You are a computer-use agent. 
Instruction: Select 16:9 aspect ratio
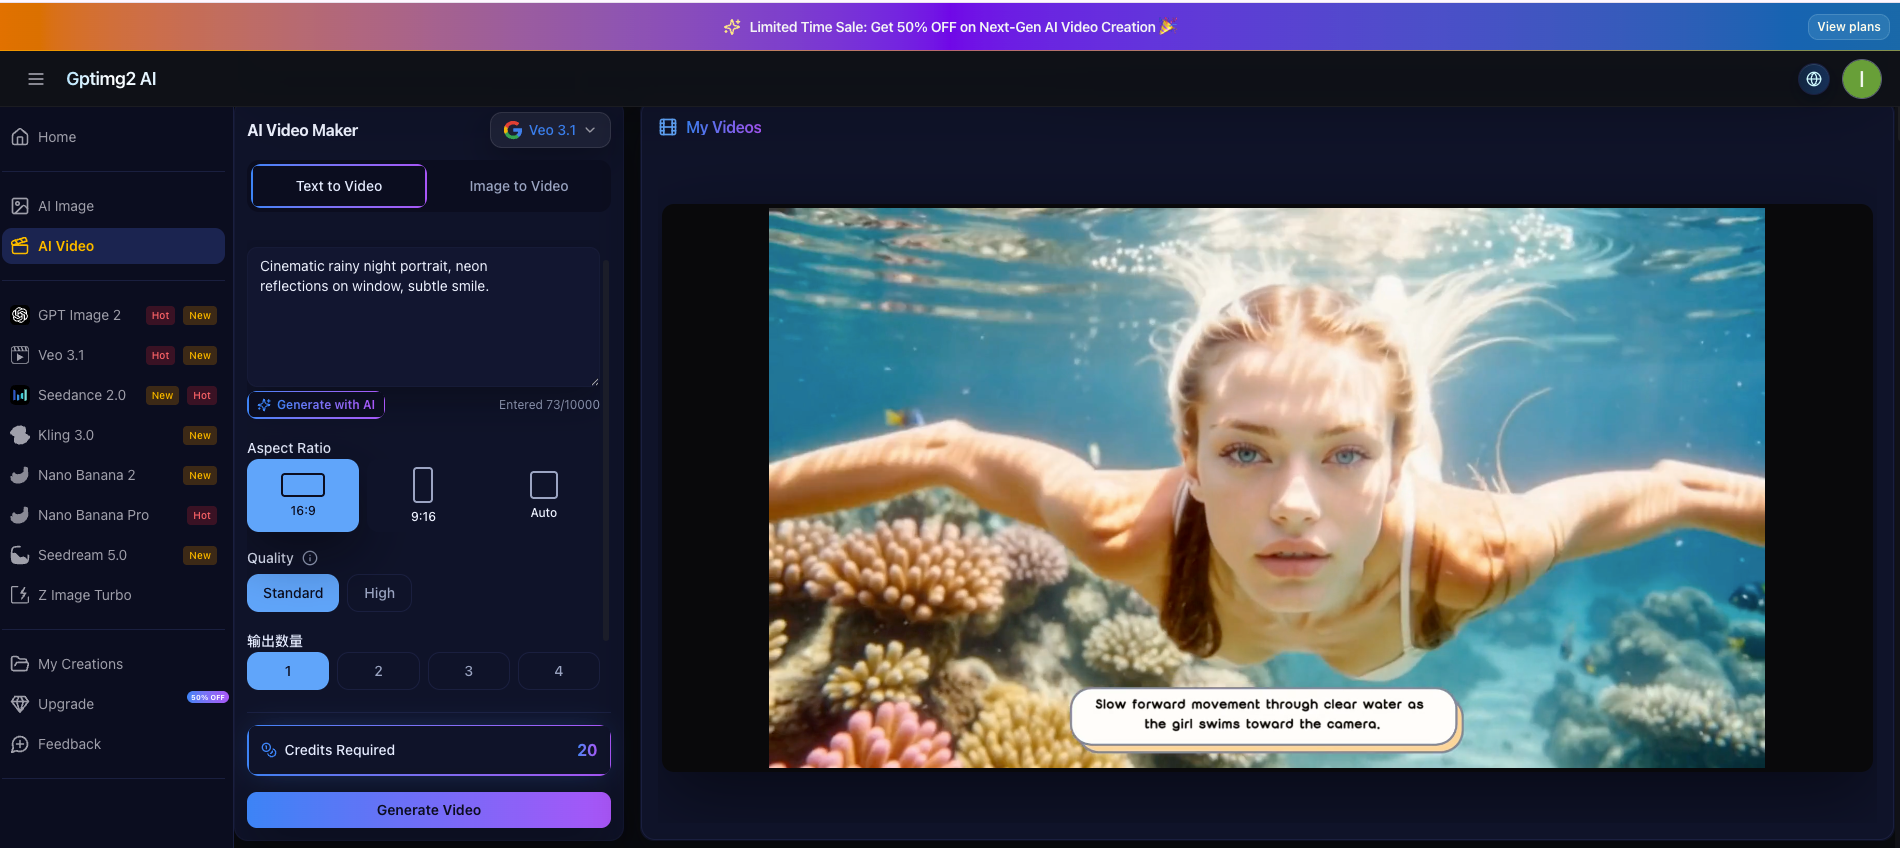tap(303, 495)
